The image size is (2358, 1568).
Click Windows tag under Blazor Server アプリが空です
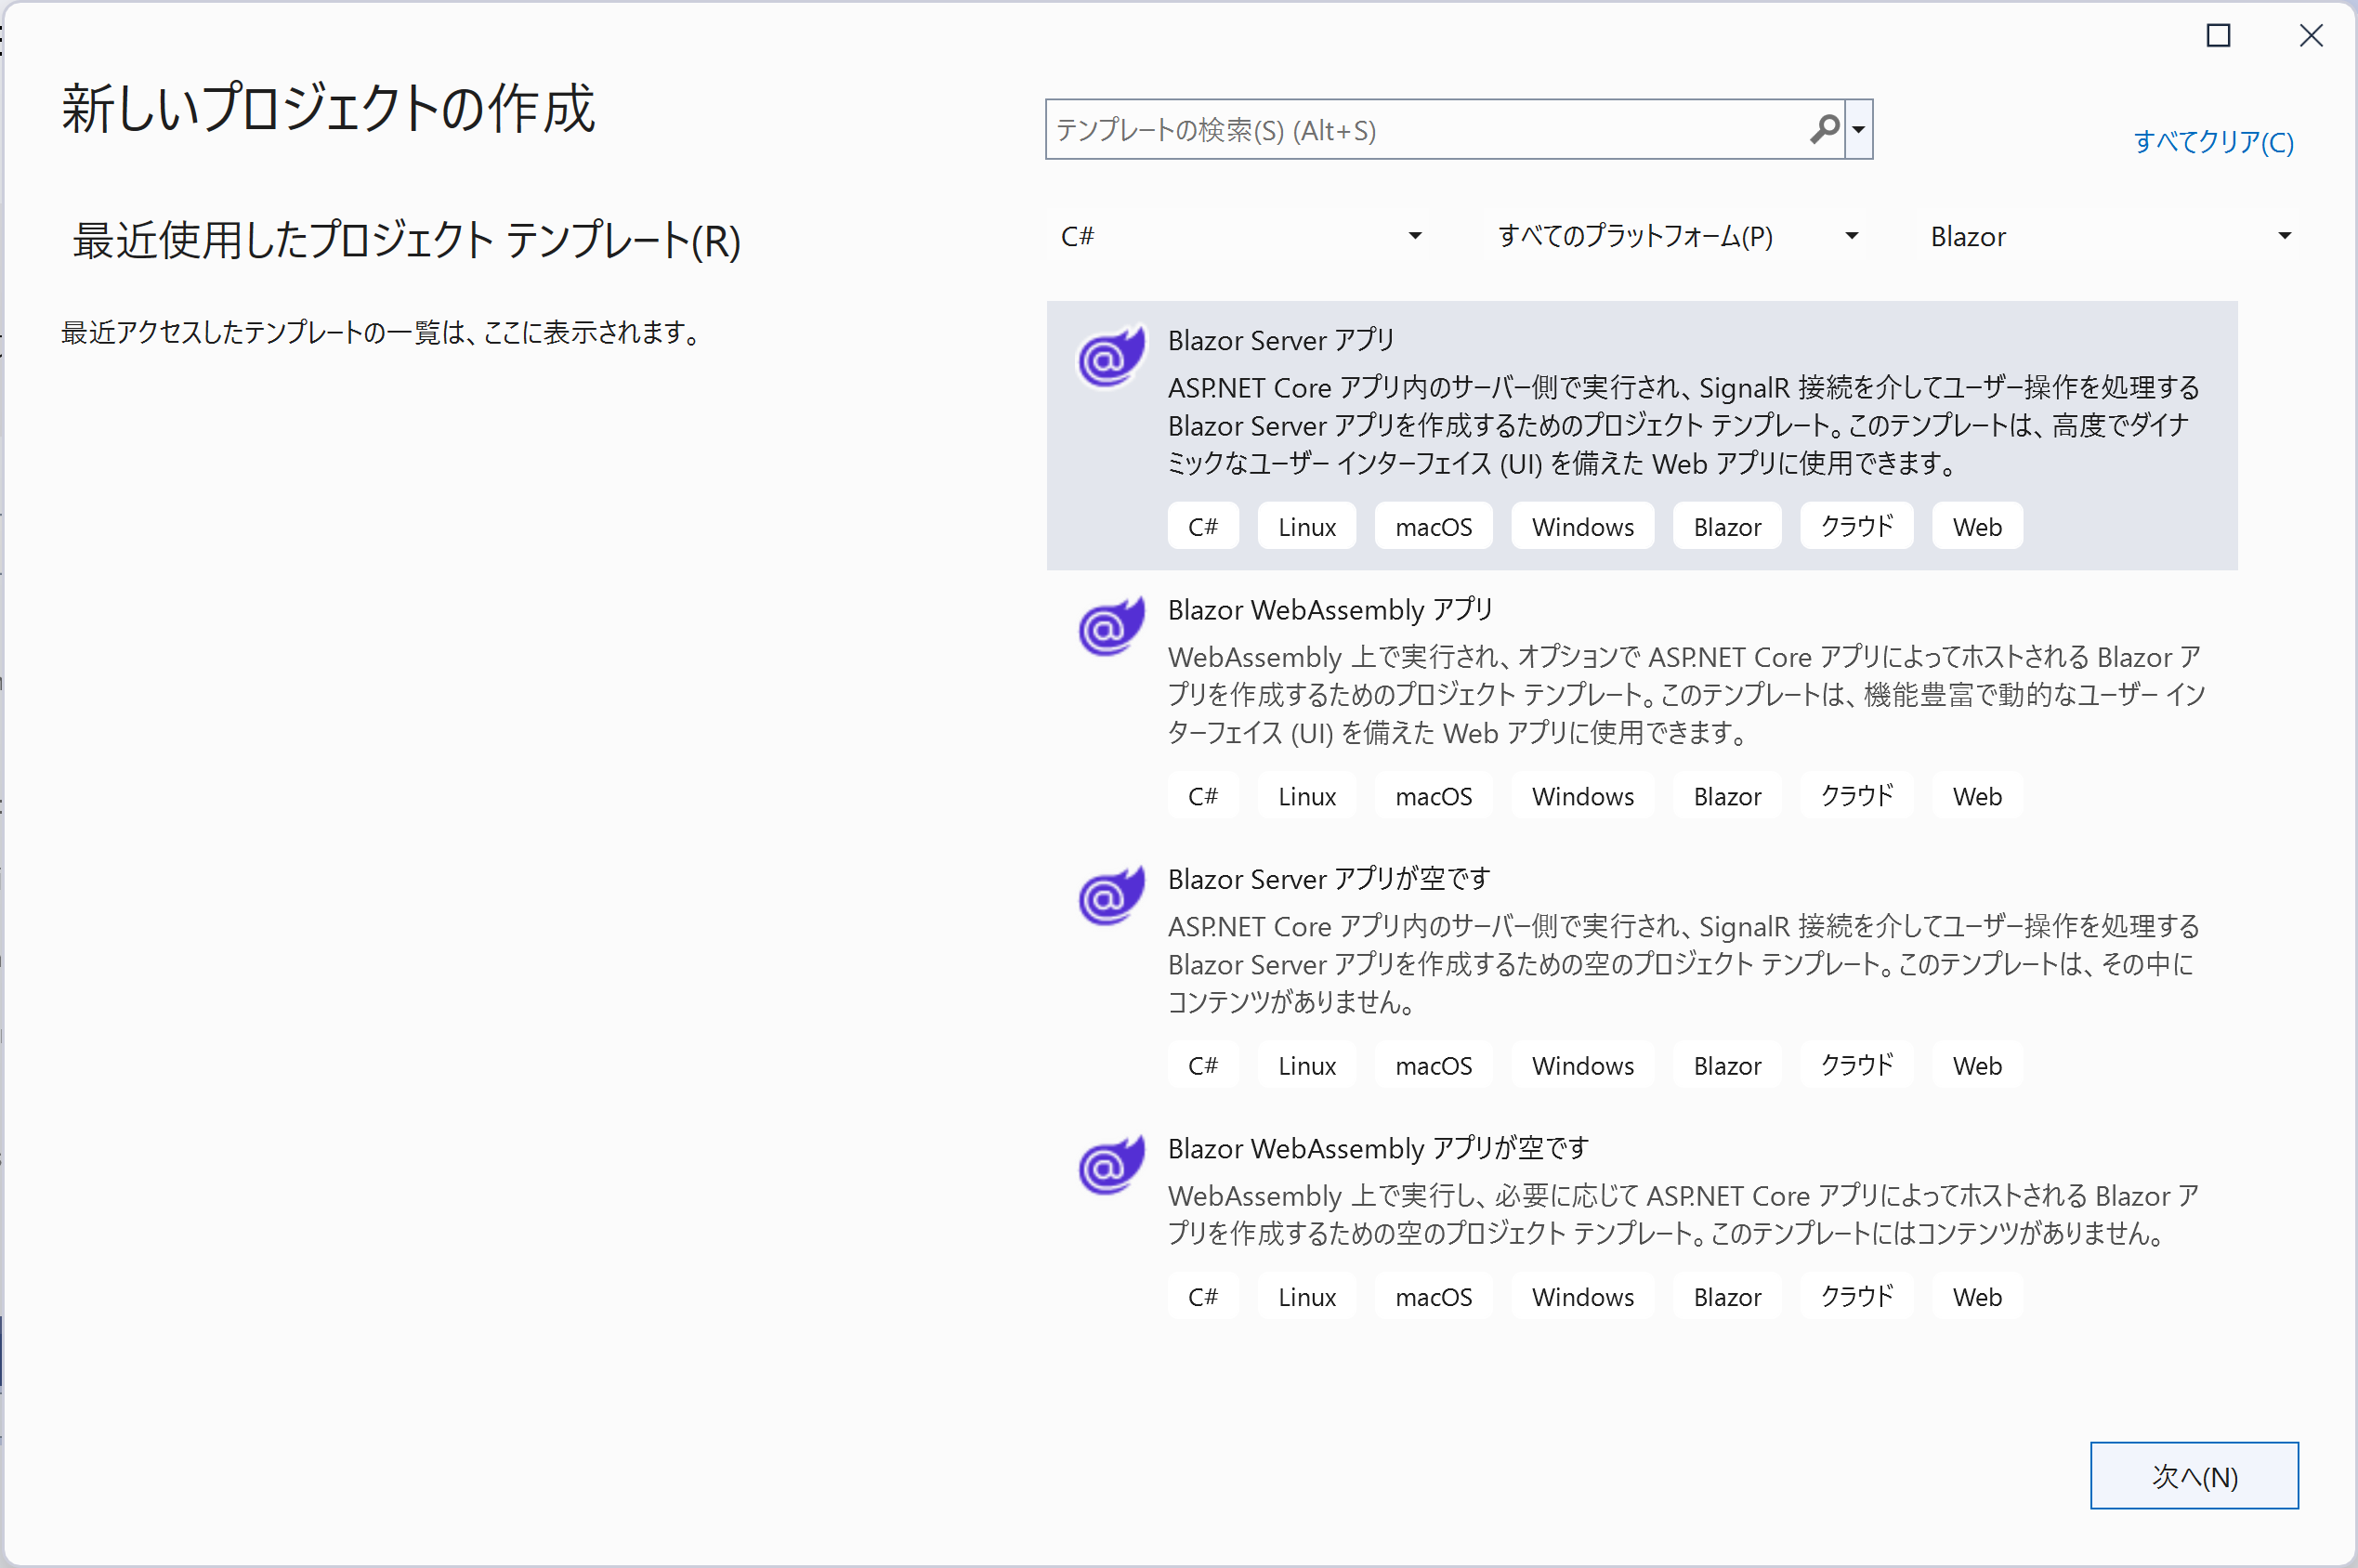point(1583,1065)
